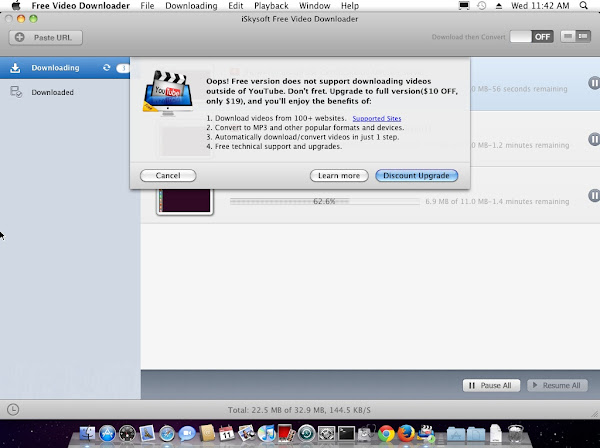Open Messages from the dock
Image resolution: width=600 pixels, height=448 pixels.
click(x=187, y=434)
